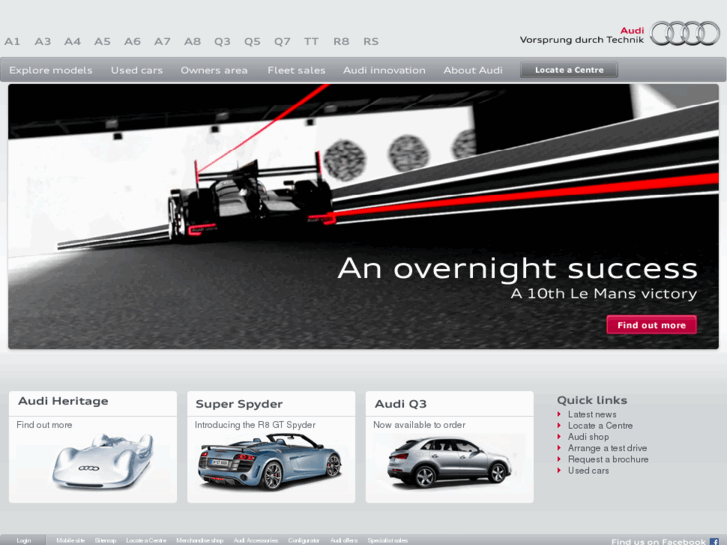Open Request a brochure quick link

click(x=608, y=459)
